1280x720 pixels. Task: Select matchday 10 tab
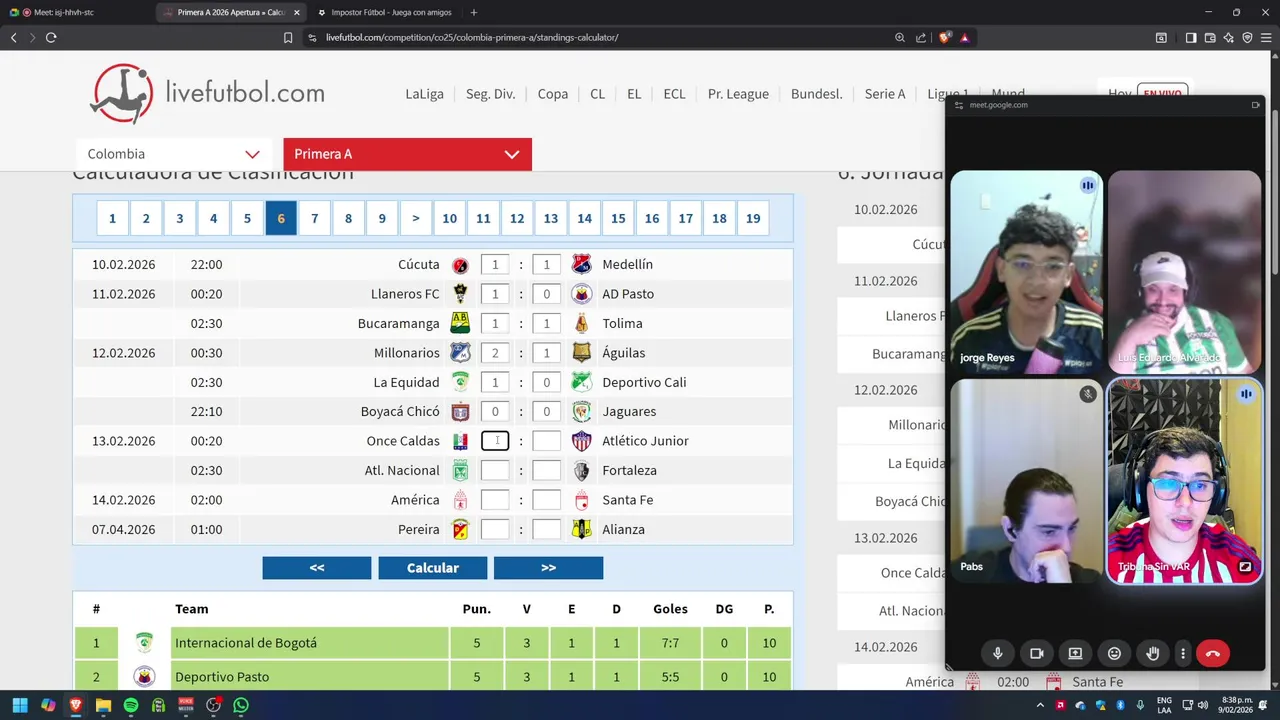pos(450,219)
